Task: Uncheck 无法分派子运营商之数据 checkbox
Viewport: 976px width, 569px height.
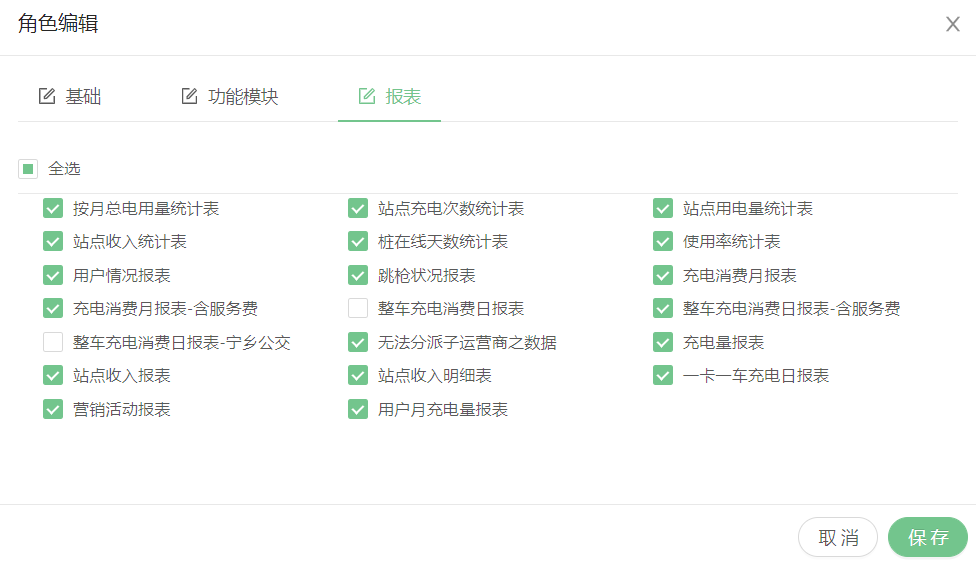Action: tap(358, 343)
